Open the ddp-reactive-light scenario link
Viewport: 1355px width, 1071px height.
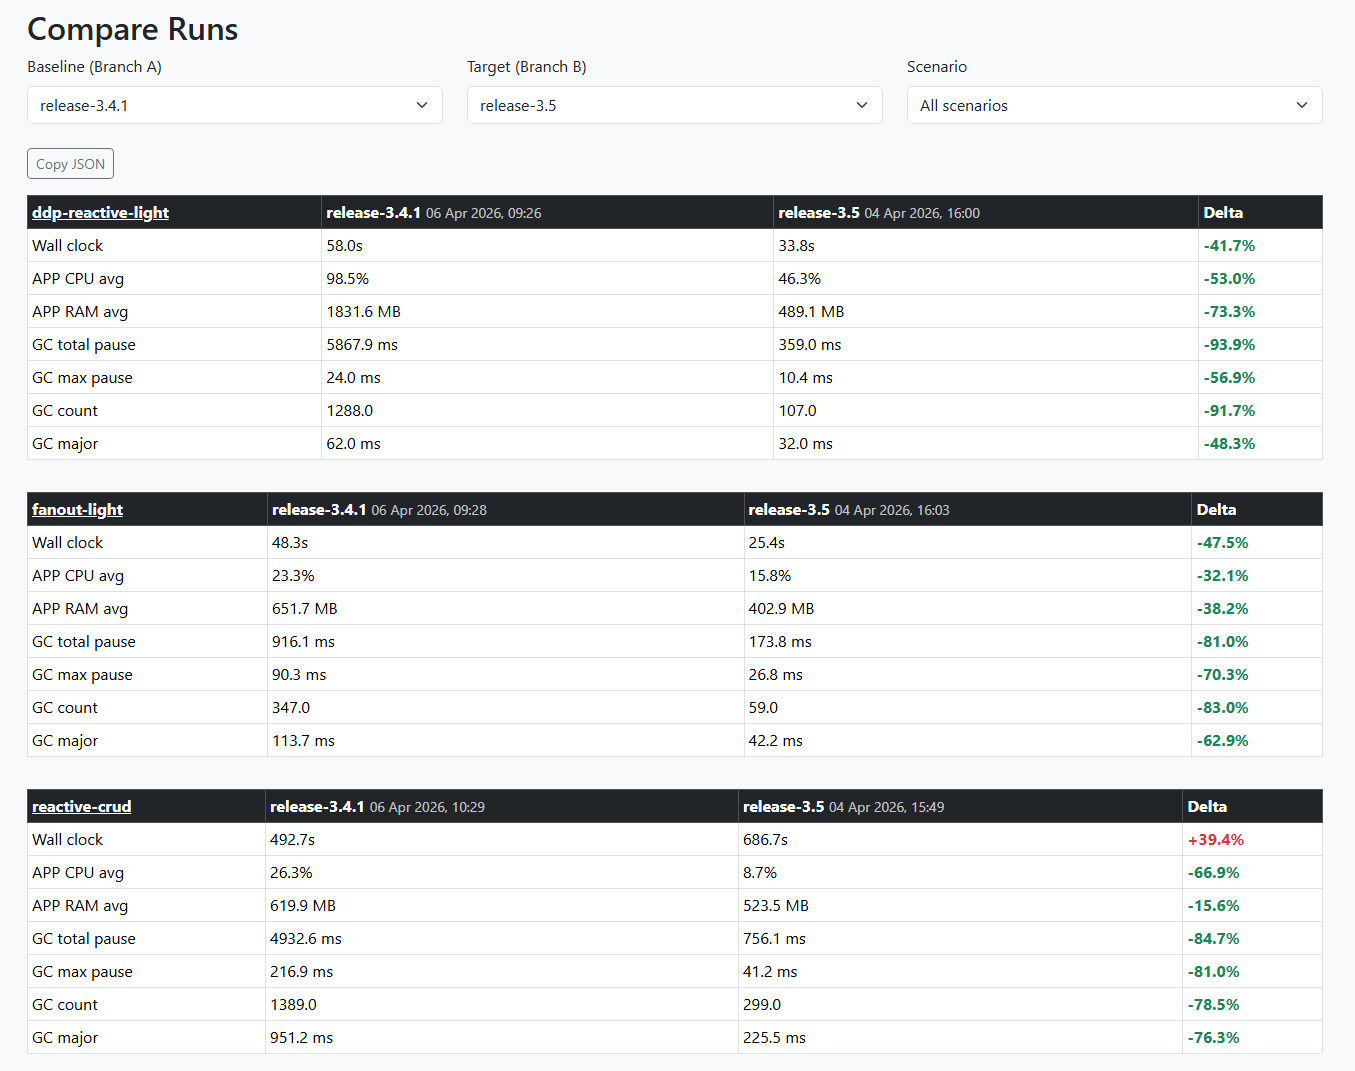tap(100, 212)
